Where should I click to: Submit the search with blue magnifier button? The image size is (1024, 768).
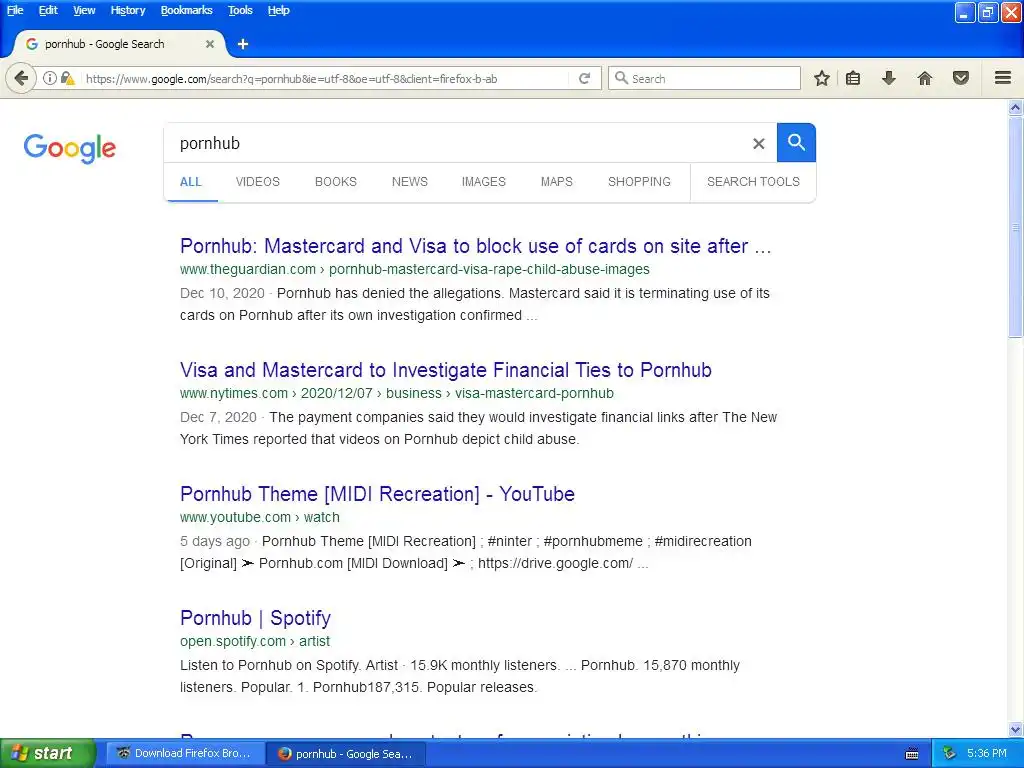click(x=796, y=142)
